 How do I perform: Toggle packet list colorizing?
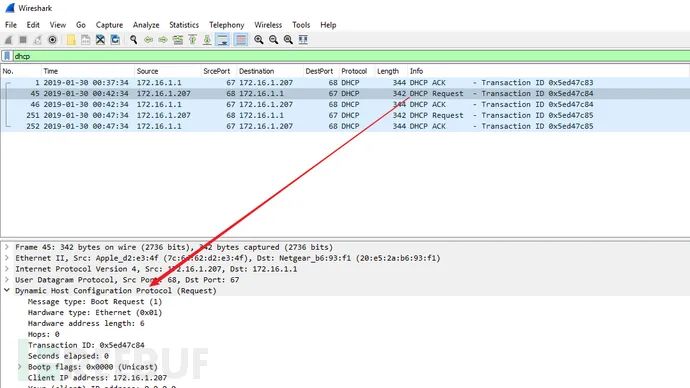[x=241, y=40]
